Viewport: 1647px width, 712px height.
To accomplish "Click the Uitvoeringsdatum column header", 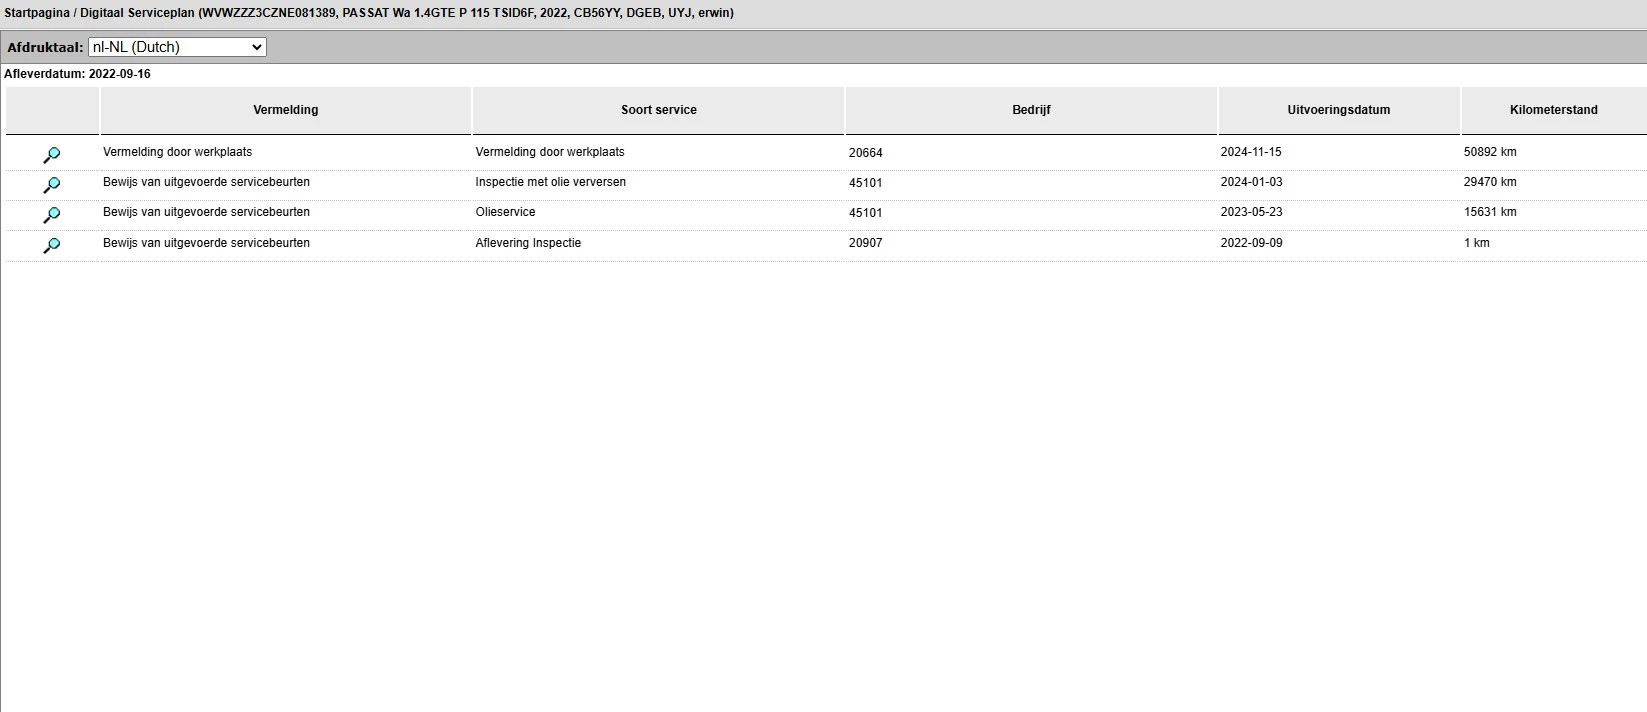I will [1339, 110].
